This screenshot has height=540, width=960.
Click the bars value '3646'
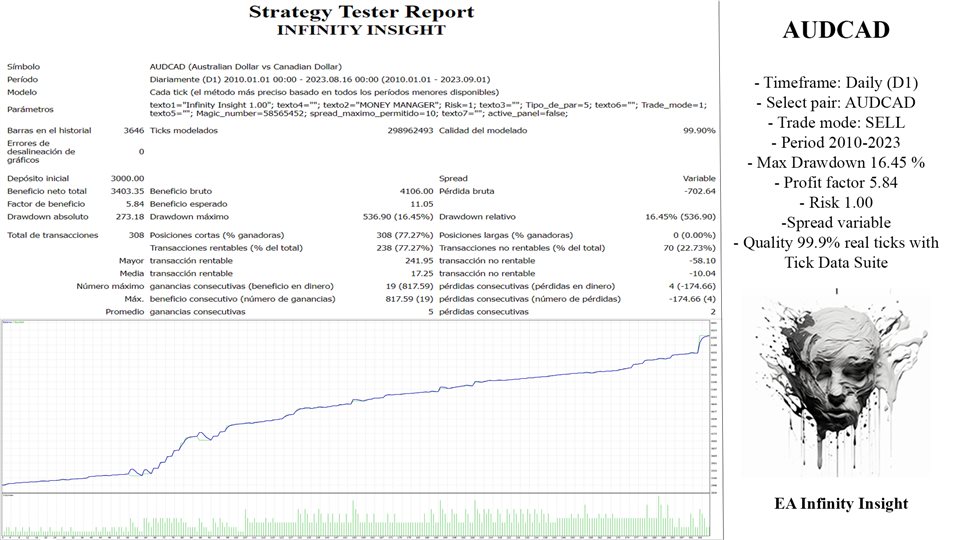click(134, 130)
